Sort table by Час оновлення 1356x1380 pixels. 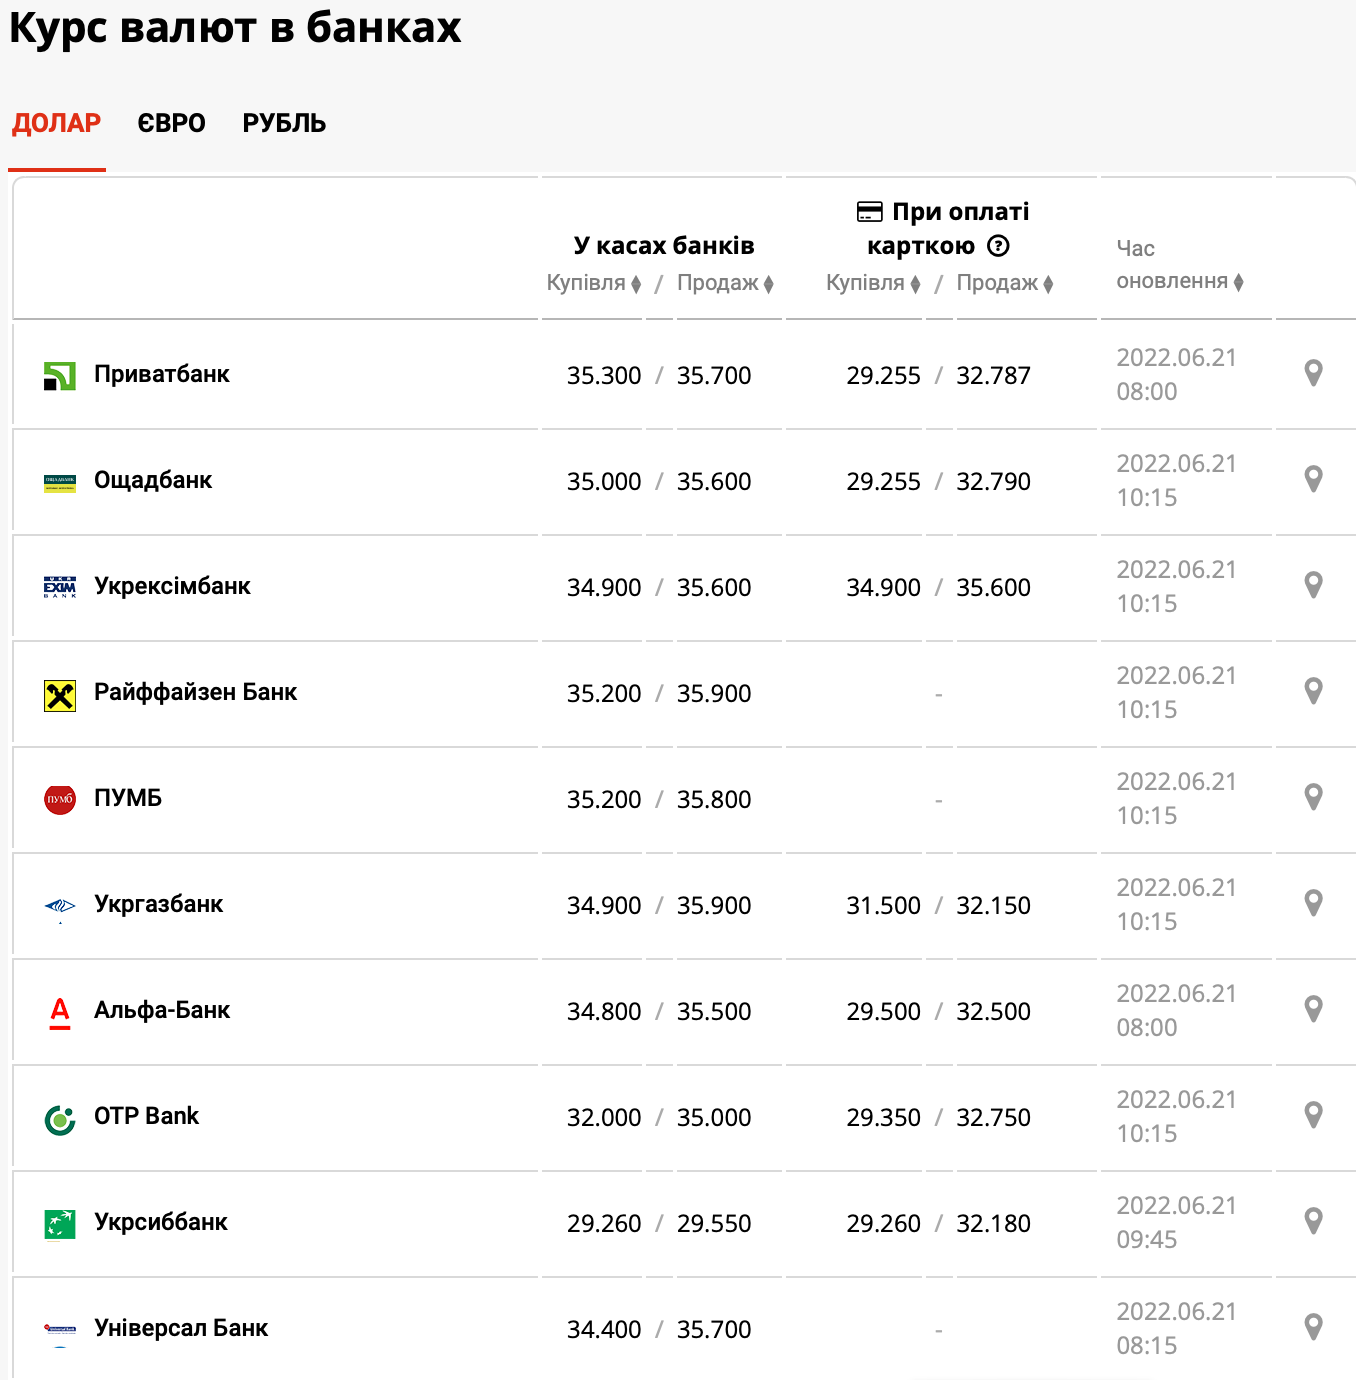pos(1179,281)
